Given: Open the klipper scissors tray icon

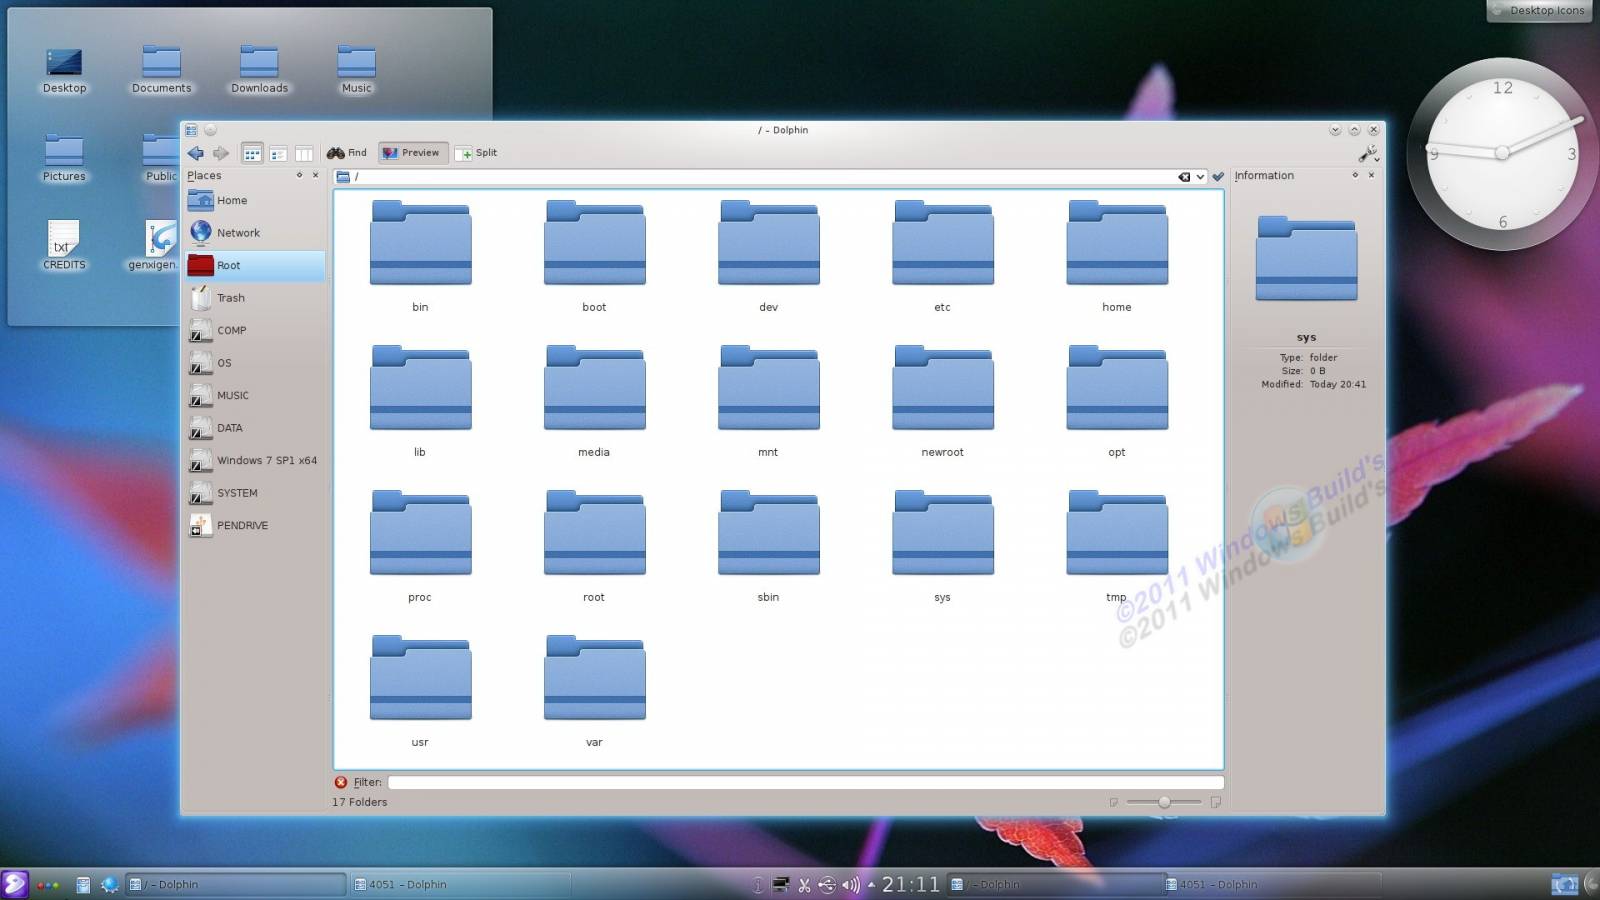Looking at the screenshot, I should coord(804,884).
